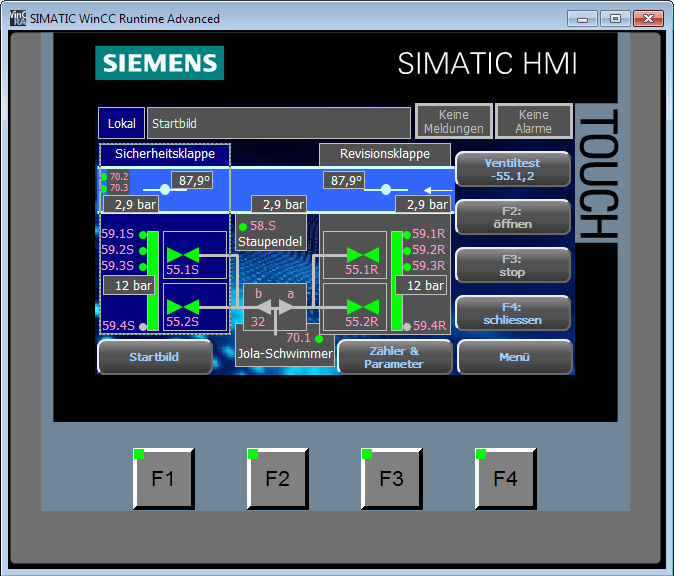The image size is (674, 576).
Task: Open Zähler & Parameter screen
Action: [x=394, y=357]
